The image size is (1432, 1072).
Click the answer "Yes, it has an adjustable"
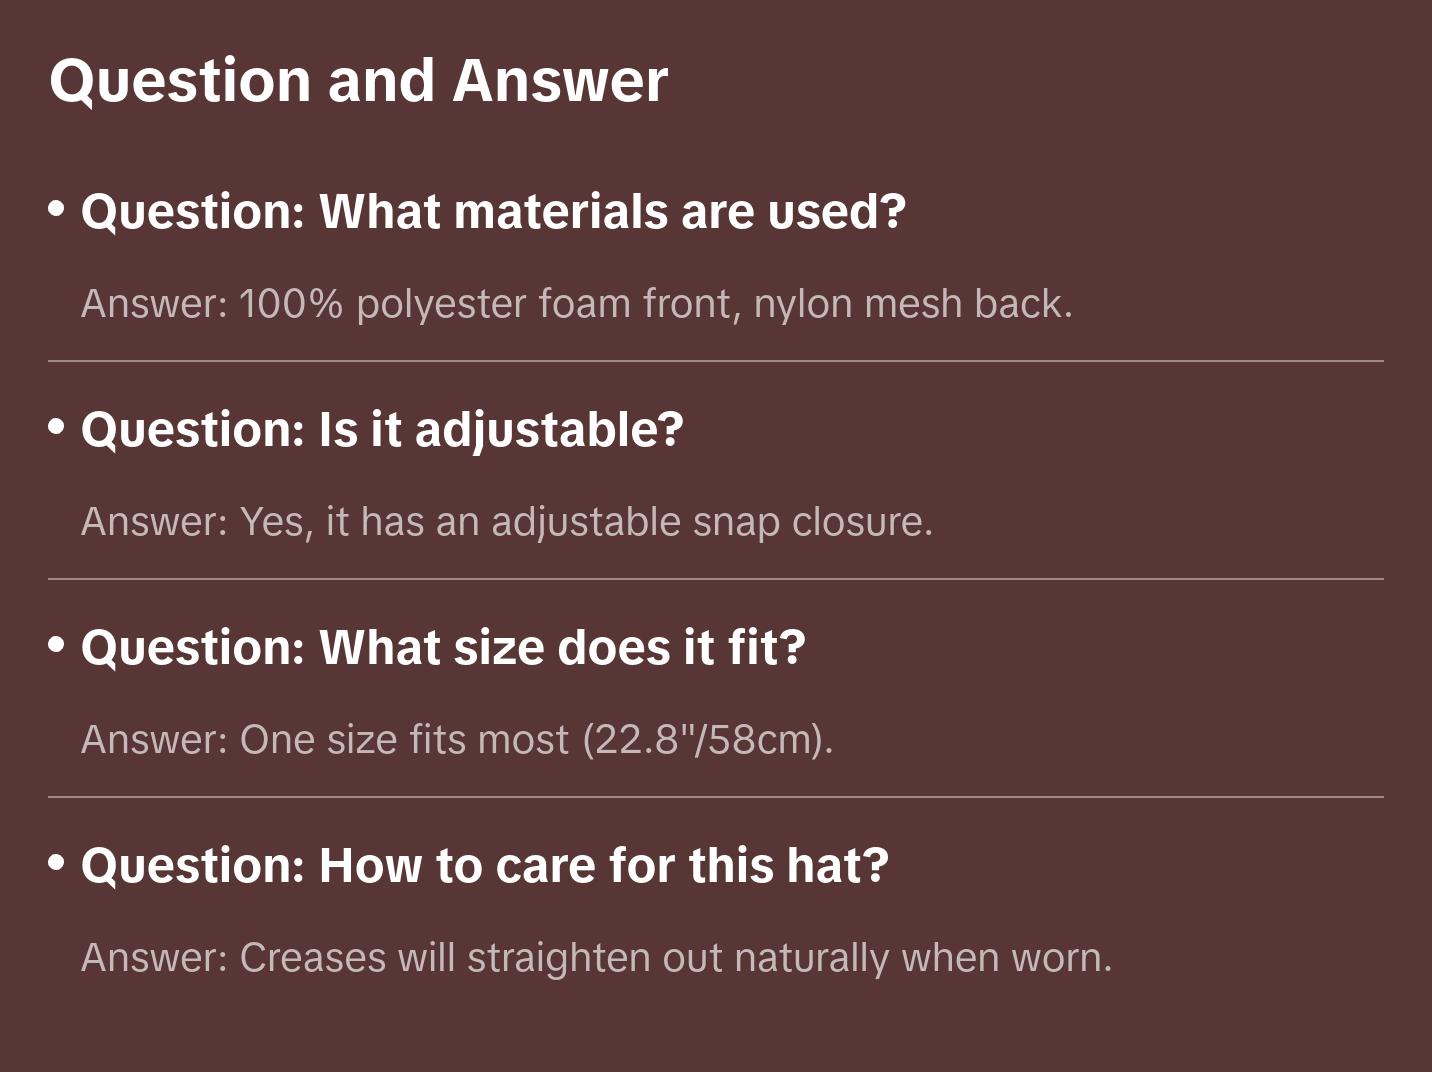[506, 522]
